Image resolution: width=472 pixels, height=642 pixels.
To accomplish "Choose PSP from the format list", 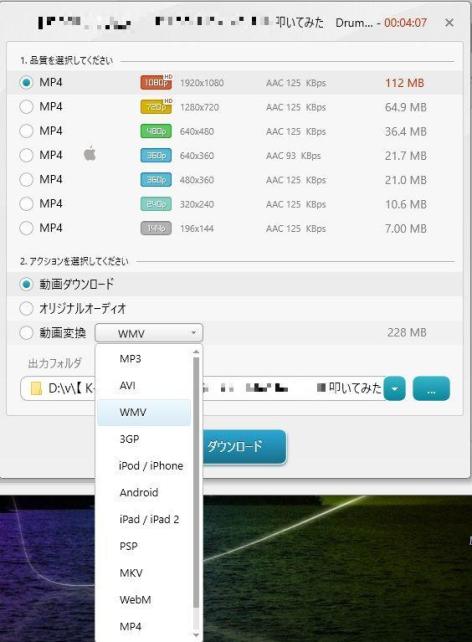I will click(144, 546).
